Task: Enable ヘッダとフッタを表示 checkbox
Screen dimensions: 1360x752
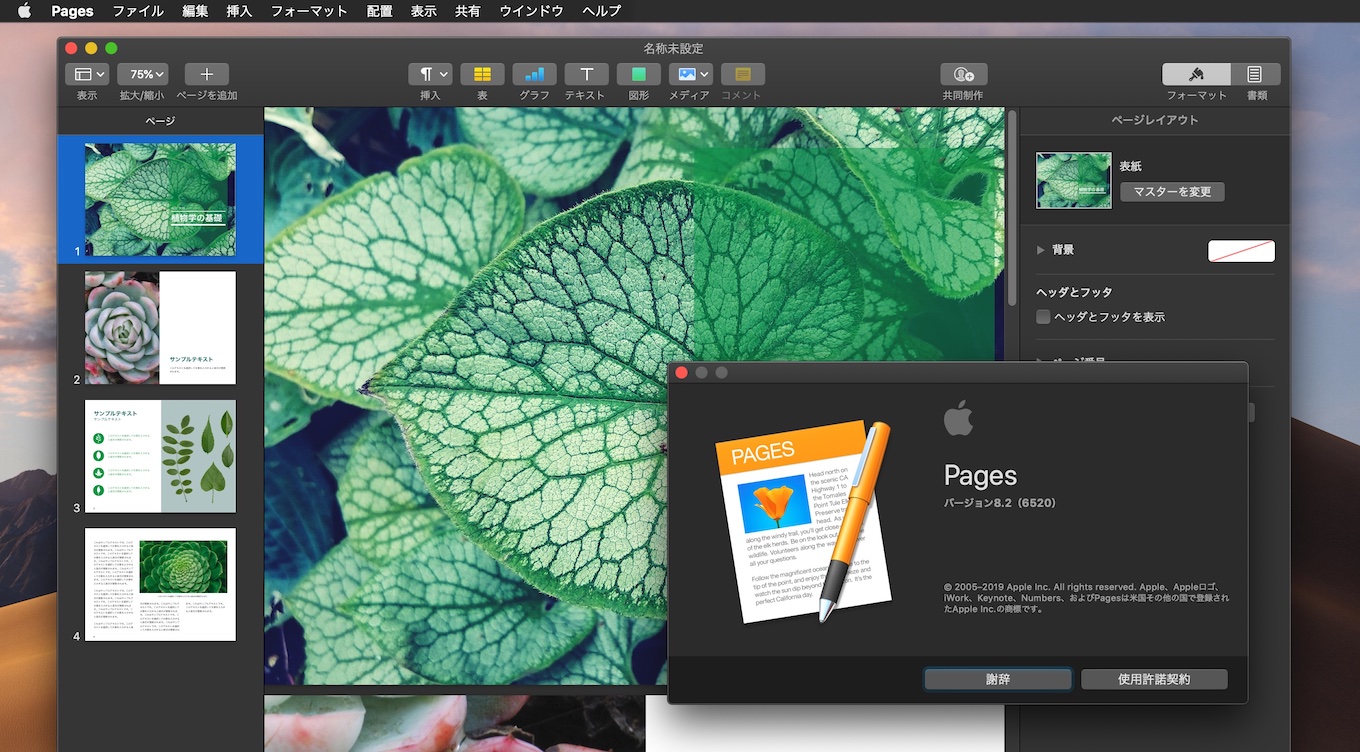Action: coord(1043,317)
